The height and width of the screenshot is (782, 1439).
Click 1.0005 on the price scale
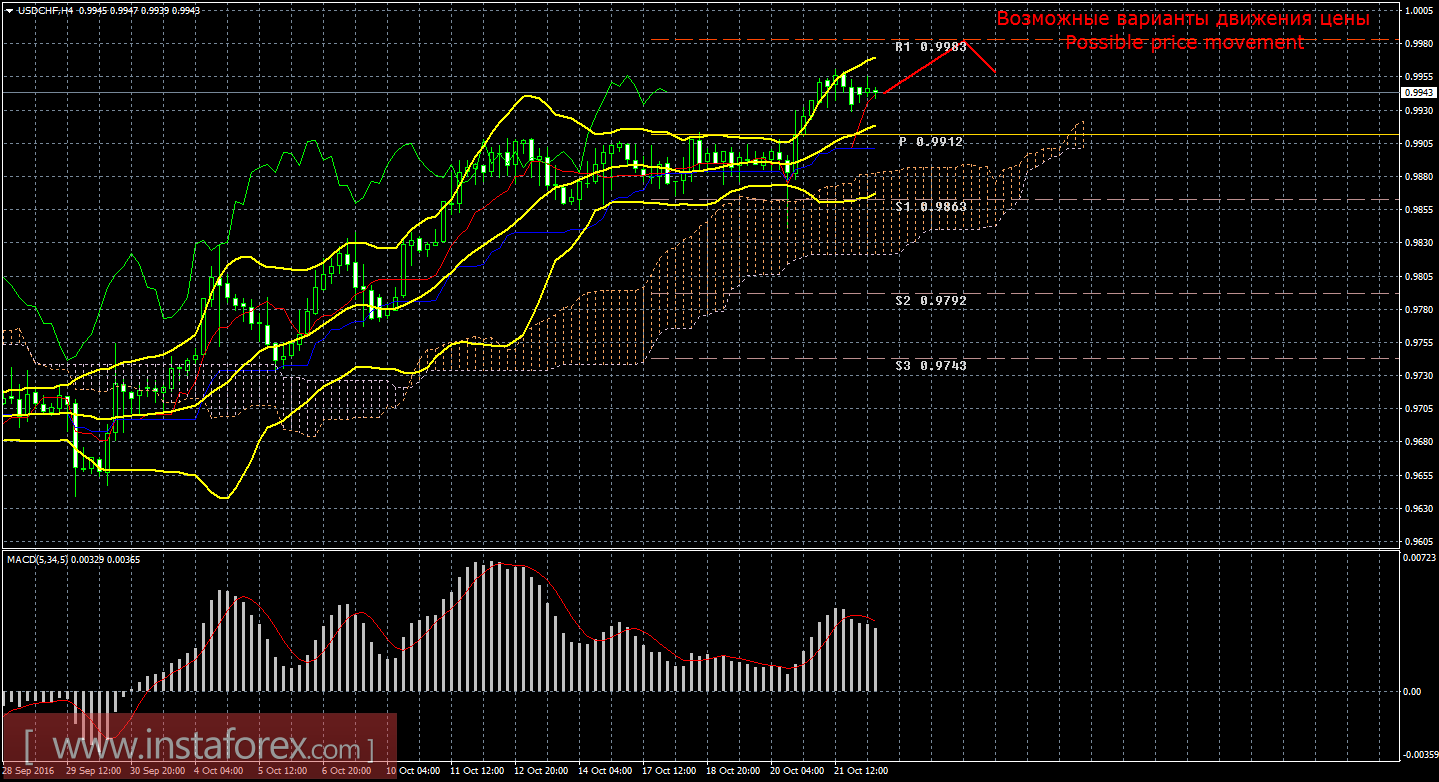tap(1420, 11)
